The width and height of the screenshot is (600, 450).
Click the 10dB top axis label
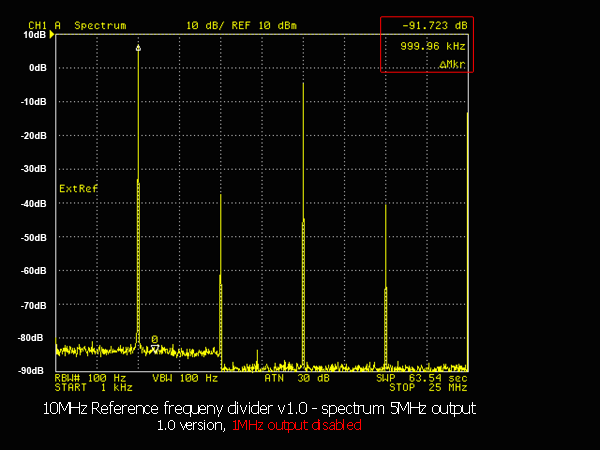tap(34, 35)
